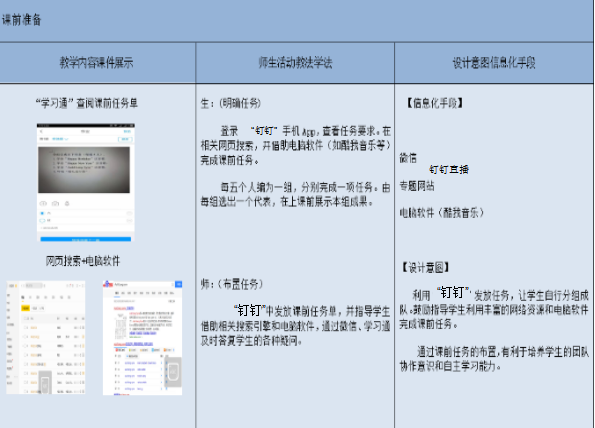The width and height of the screenshot is (595, 428).
Task: Click the blue search button in Baidu screenshot
Action: pos(178,284)
